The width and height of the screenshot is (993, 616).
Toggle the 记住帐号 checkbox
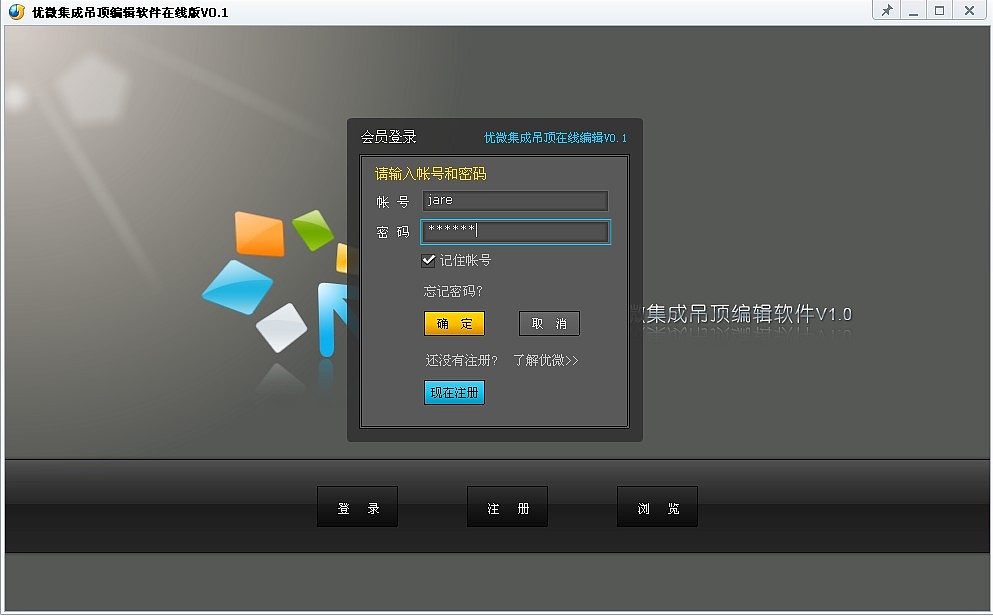(428, 260)
